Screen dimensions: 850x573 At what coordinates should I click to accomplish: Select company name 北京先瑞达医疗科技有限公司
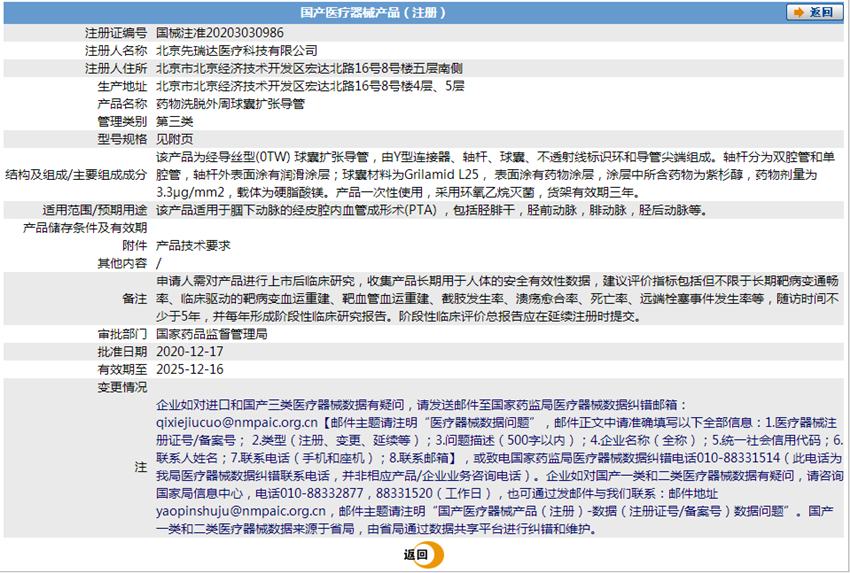[237, 51]
